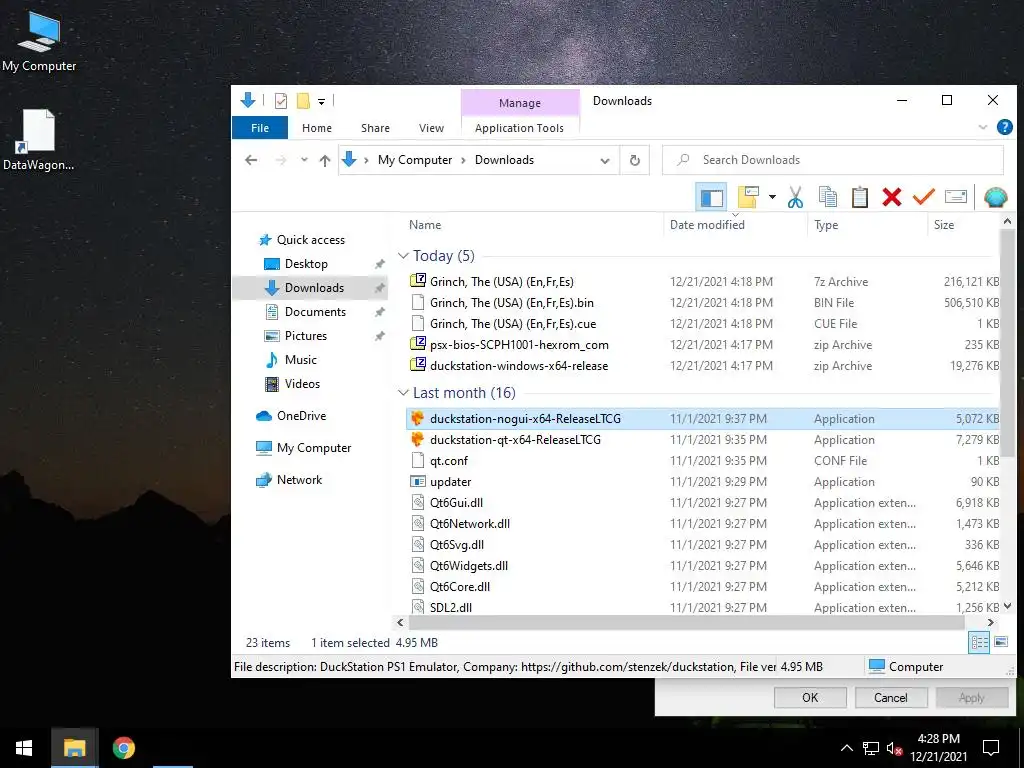Open the Home ribbon tab
The width and height of the screenshot is (1024, 768).
(317, 128)
